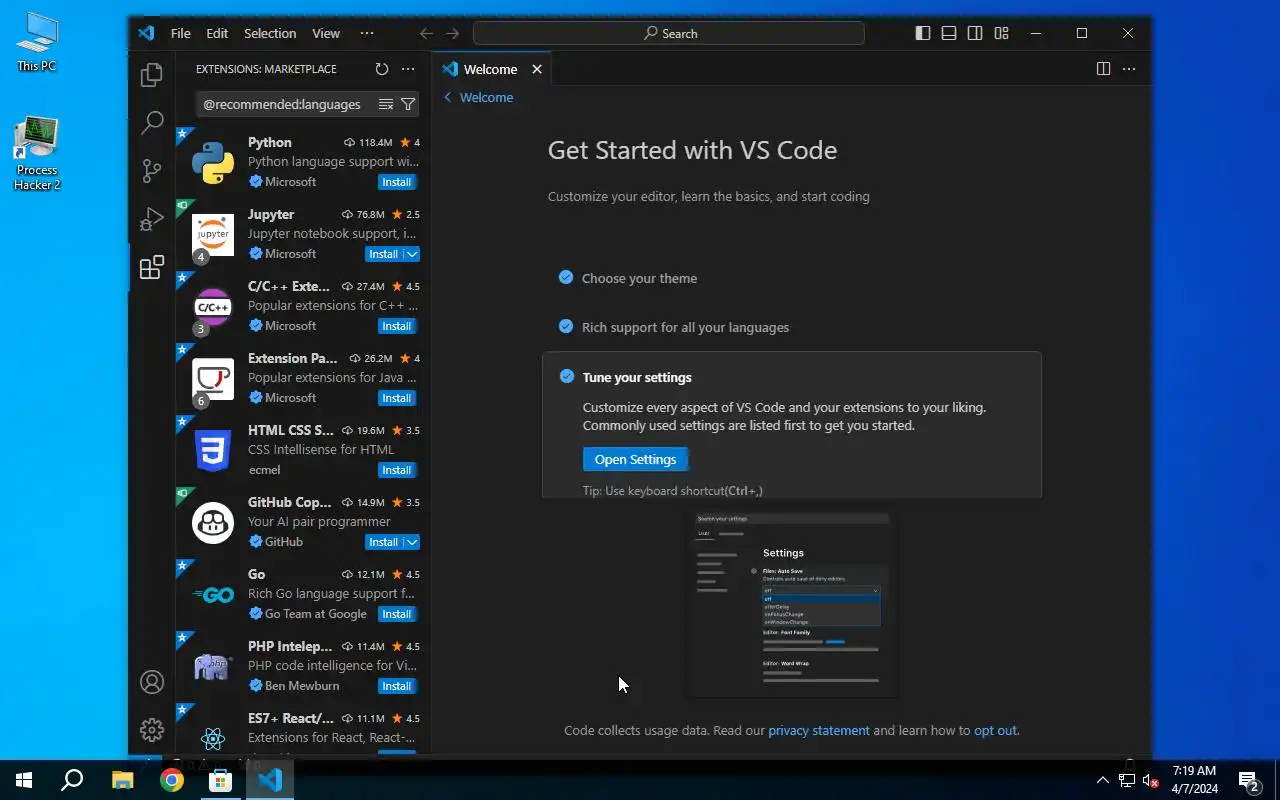Viewport: 1280px width, 800px height.
Task: Split the editor to the right
Action: click(x=1103, y=69)
